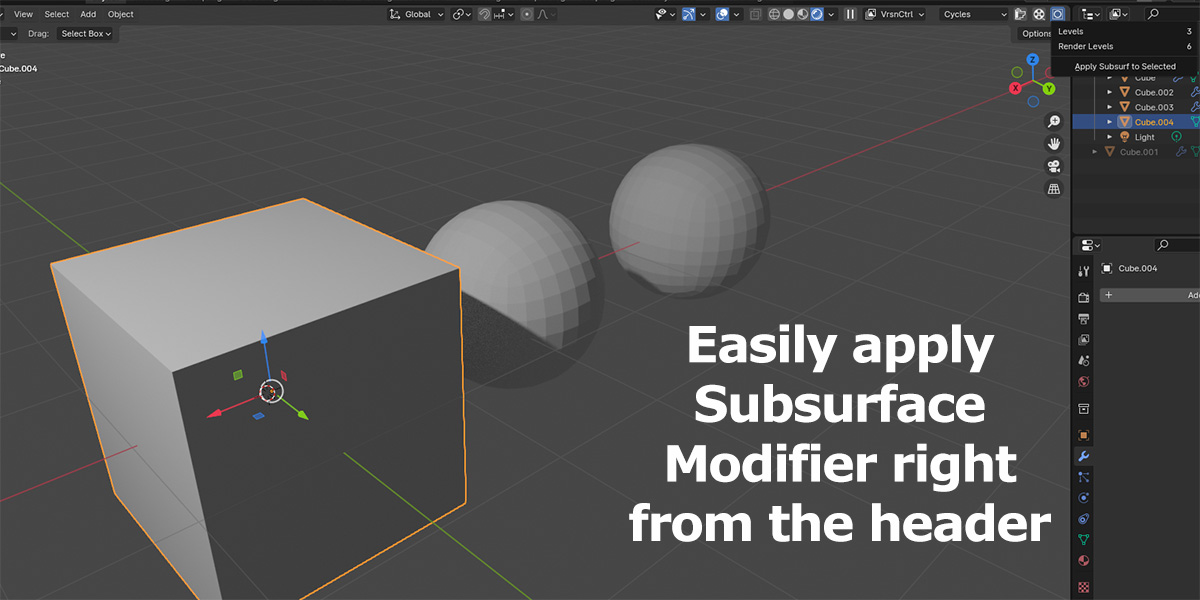1200x600 pixels.
Task: Pause viewport render preview
Action: [x=850, y=14]
